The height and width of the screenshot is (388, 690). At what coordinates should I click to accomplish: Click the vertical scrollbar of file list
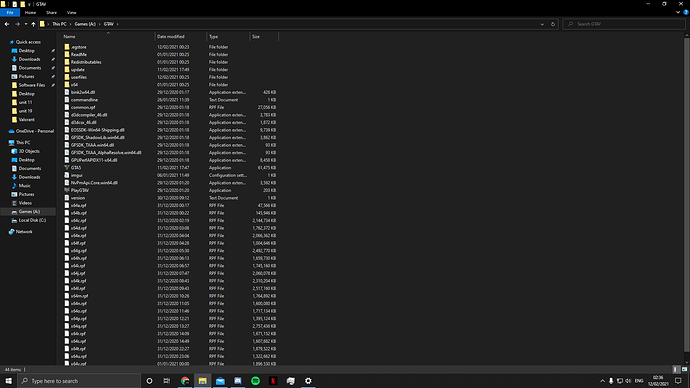pos(687,194)
